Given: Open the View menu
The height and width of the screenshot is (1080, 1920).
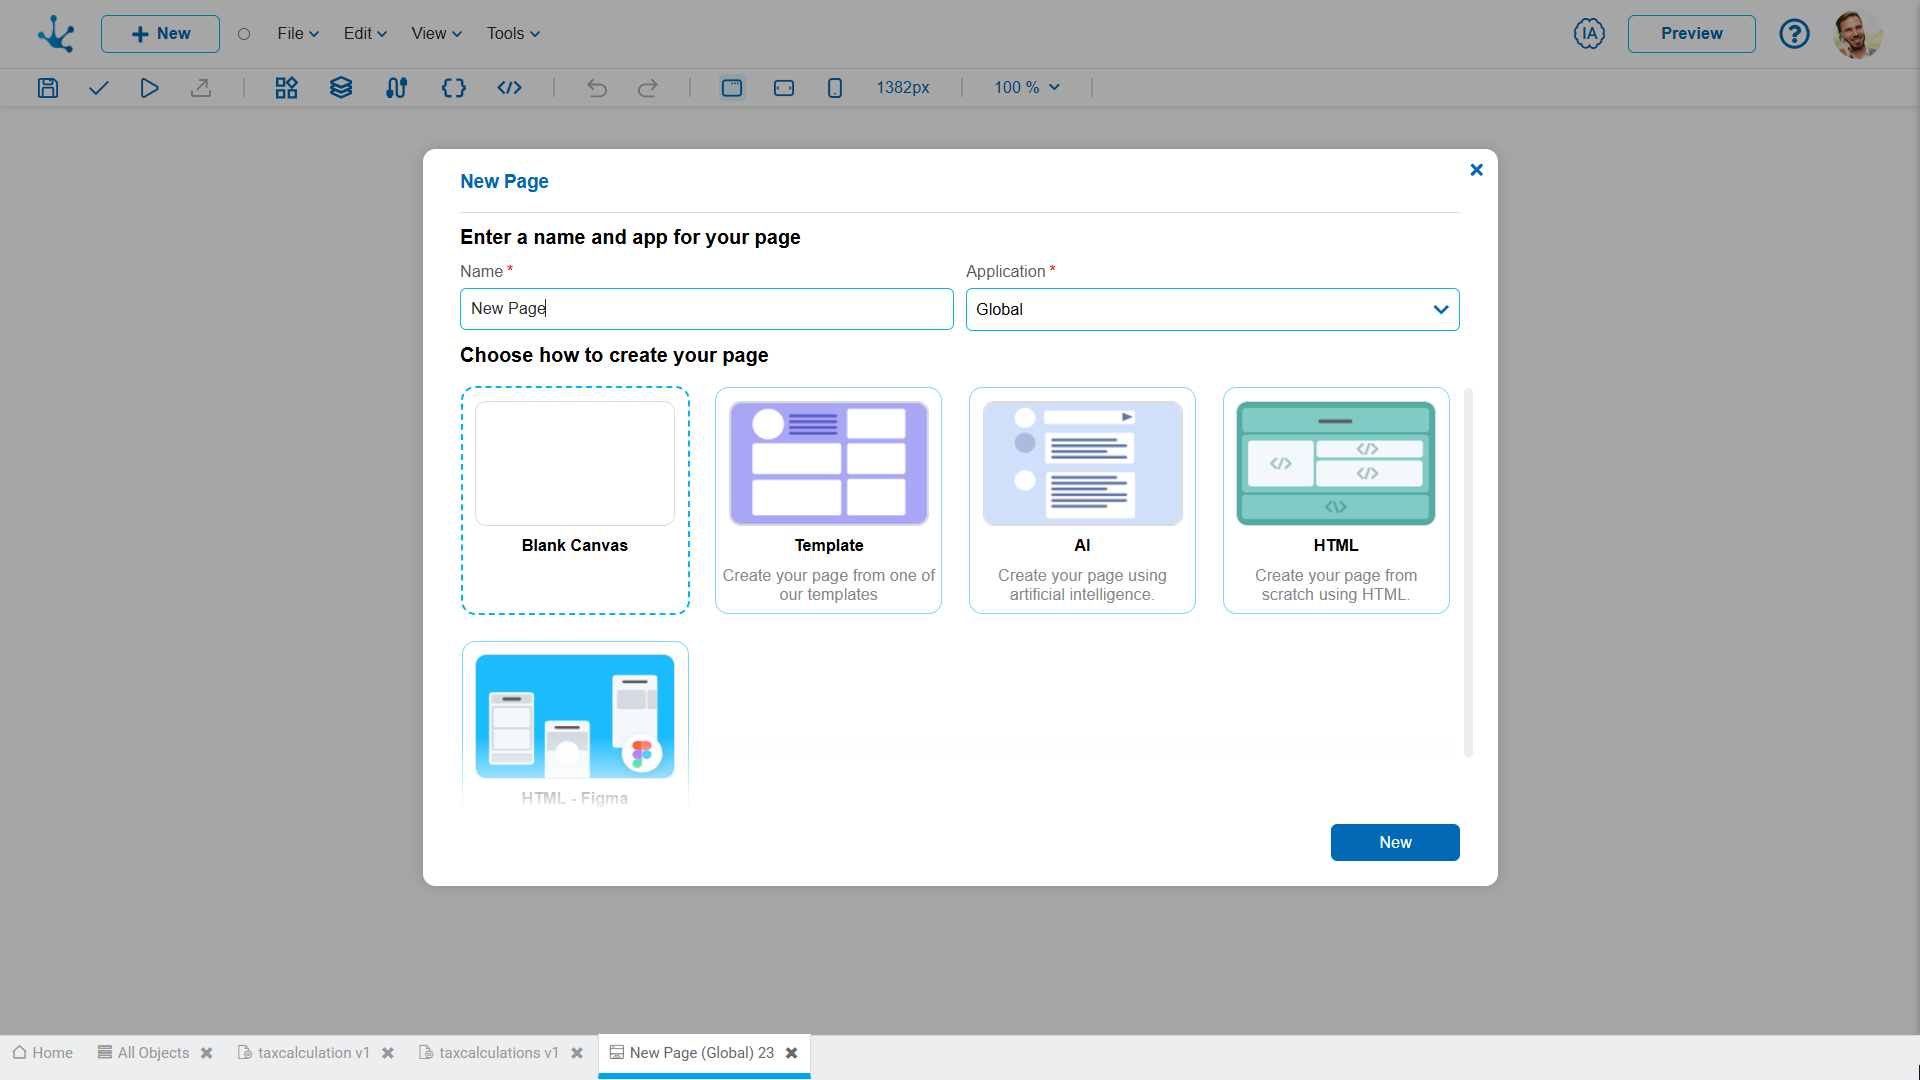Looking at the screenshot, I should [x=435, y=33].
